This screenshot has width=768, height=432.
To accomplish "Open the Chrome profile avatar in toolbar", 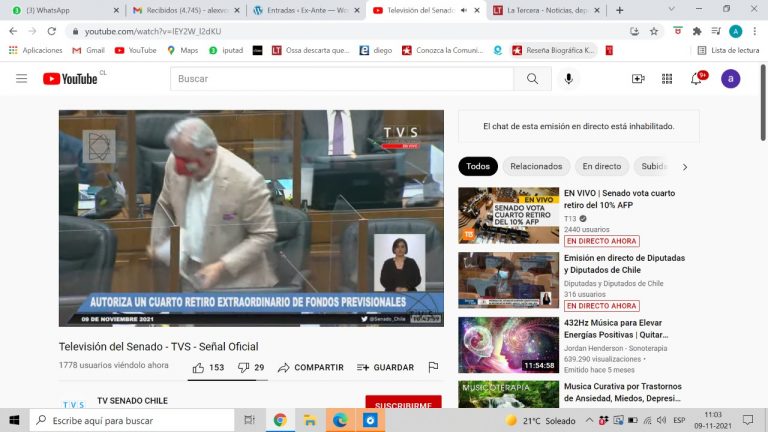I will click(735, 31).
